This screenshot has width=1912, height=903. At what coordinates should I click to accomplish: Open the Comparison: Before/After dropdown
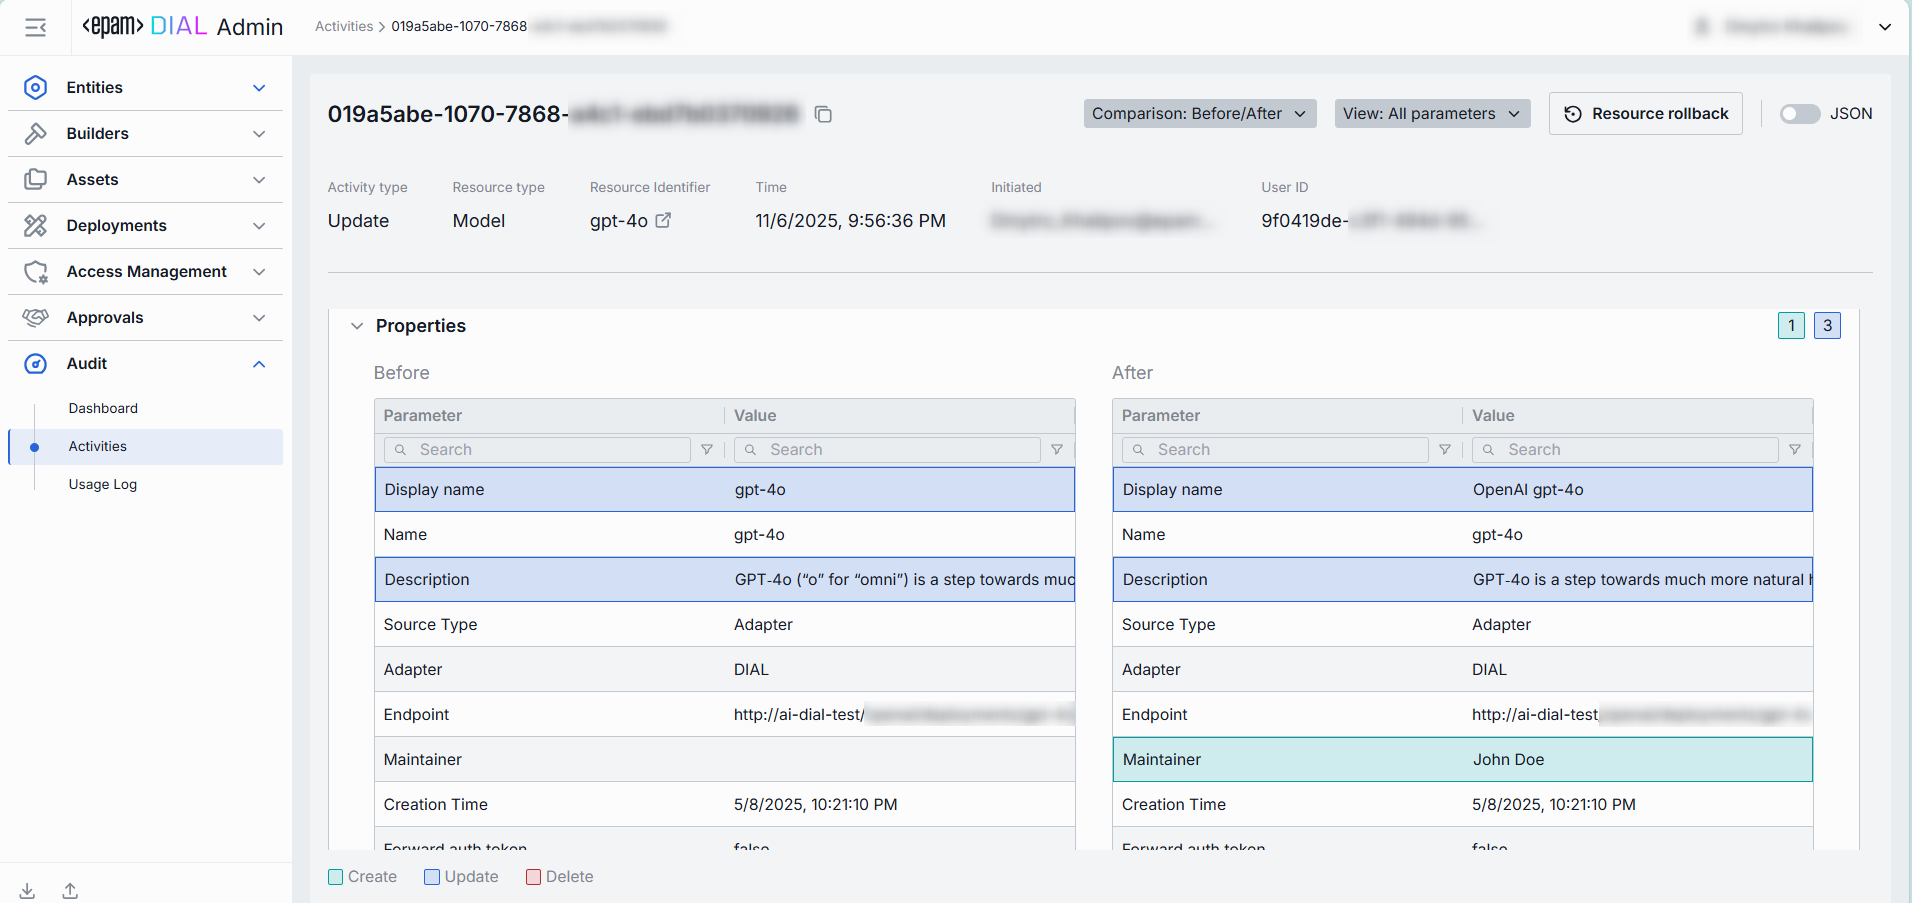click(1199, 114)
